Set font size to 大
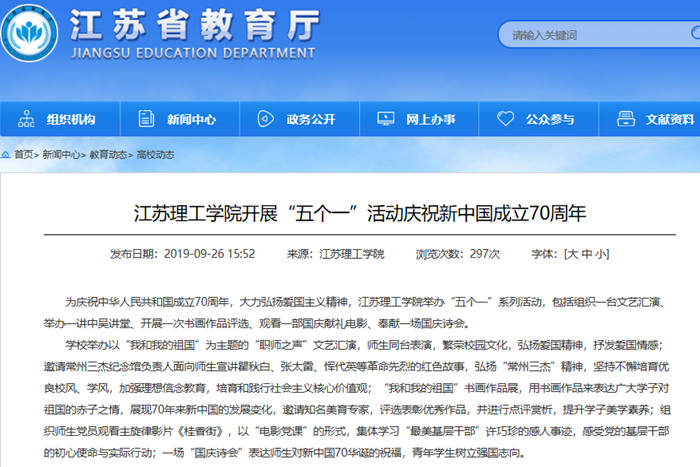Viewport: 700px width, 467px height. tap(574, 254)
